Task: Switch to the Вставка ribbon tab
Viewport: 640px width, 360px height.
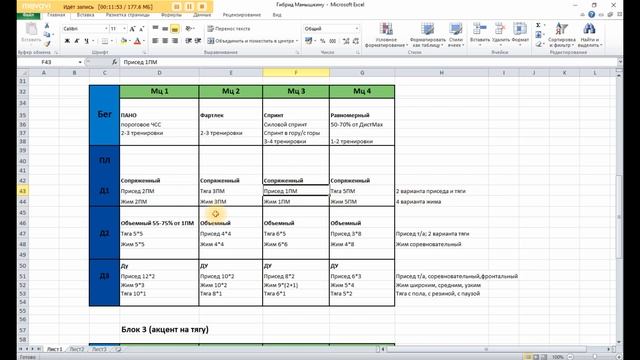Action: coord(85,15)
